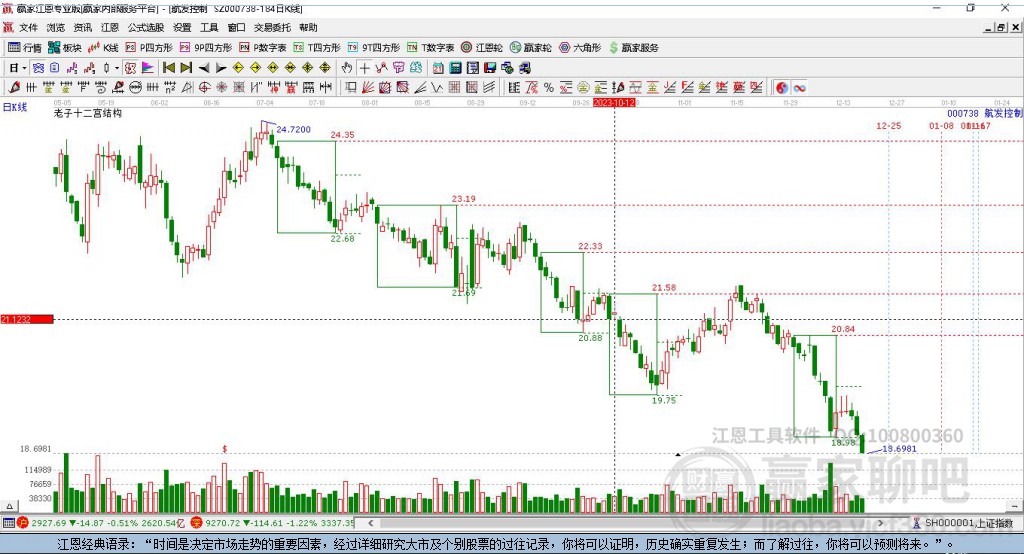
Task: Click the first yellow diamond arrow icon
Action: tap(238, 68)
